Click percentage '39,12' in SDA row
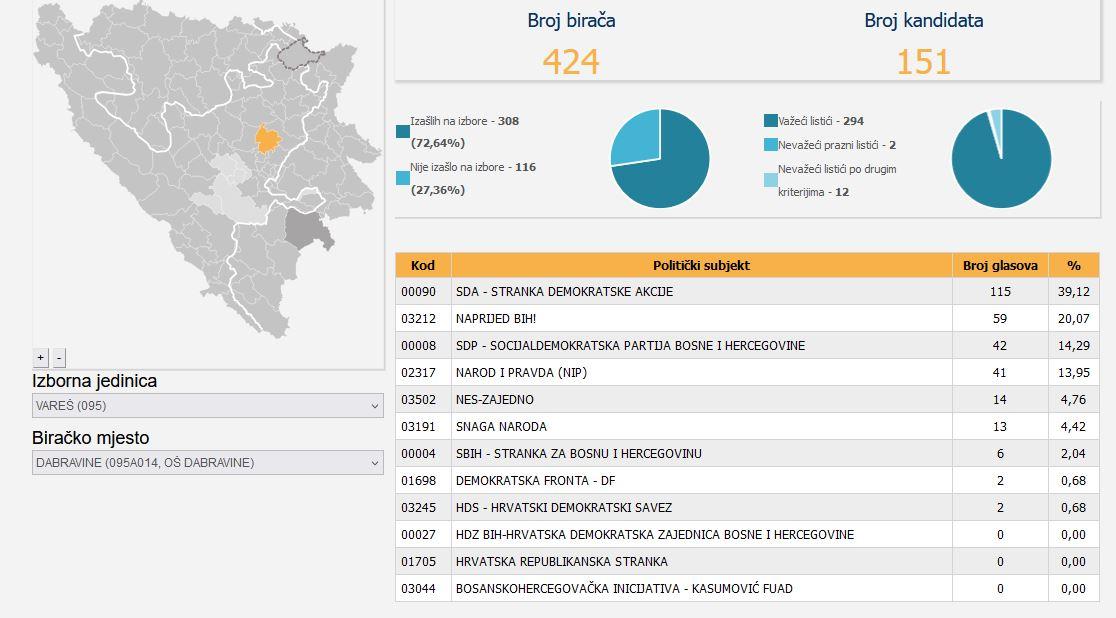This screenshot has width=1116, height=618. point(1073,292)
